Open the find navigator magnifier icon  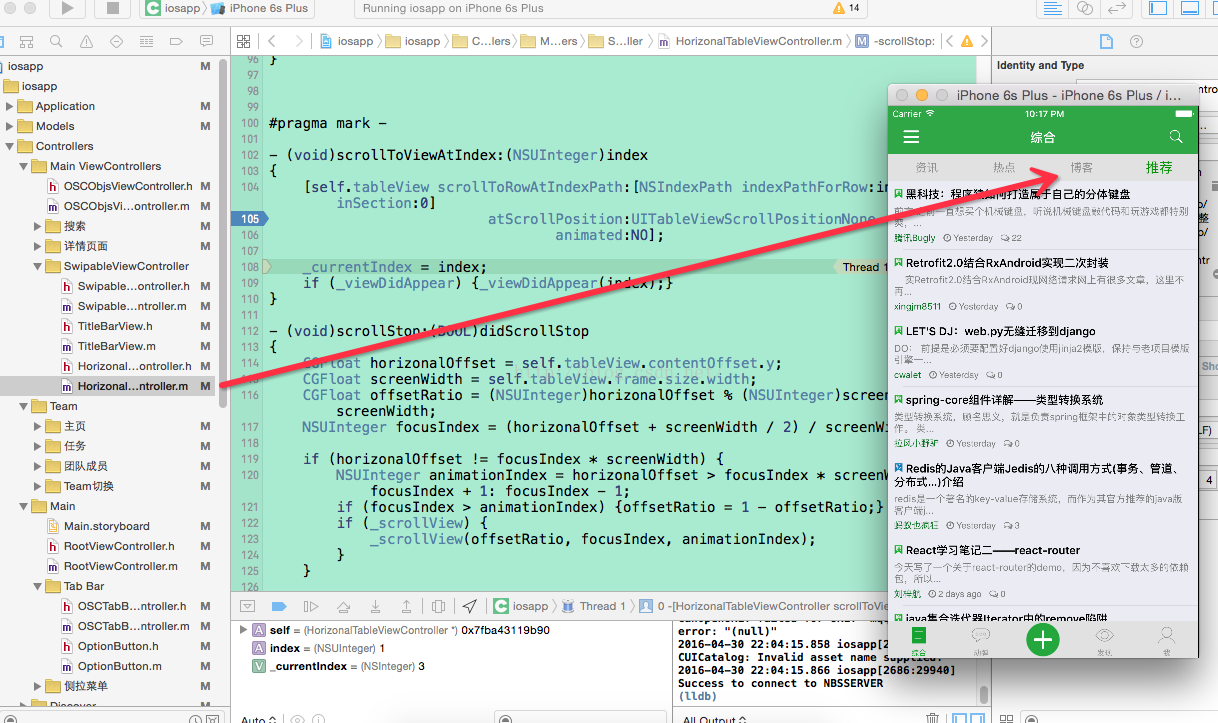coord(56,41)
